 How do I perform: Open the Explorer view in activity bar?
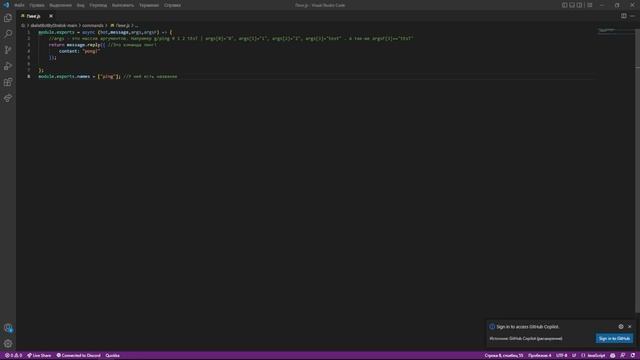tap(8, 18)
